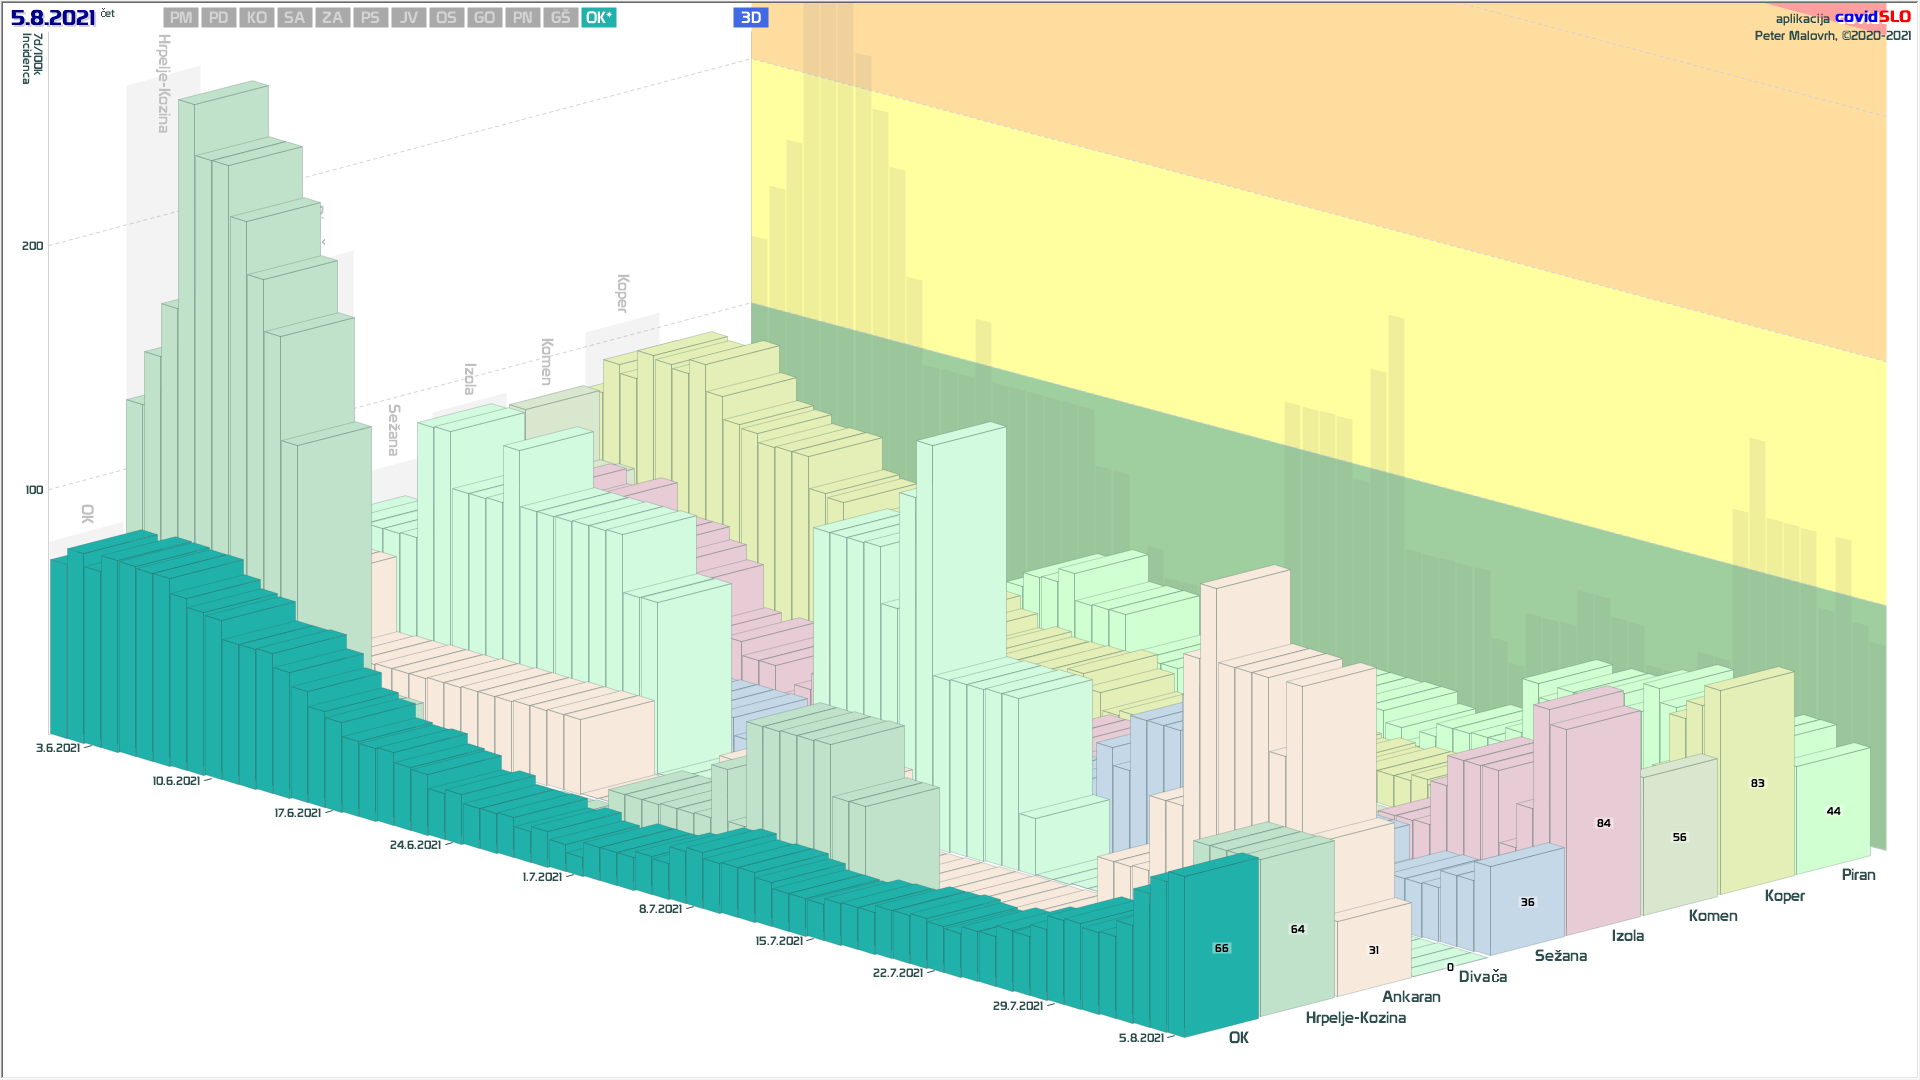
Task: Click the ZA region button
Action: click(x=333, y=18)
